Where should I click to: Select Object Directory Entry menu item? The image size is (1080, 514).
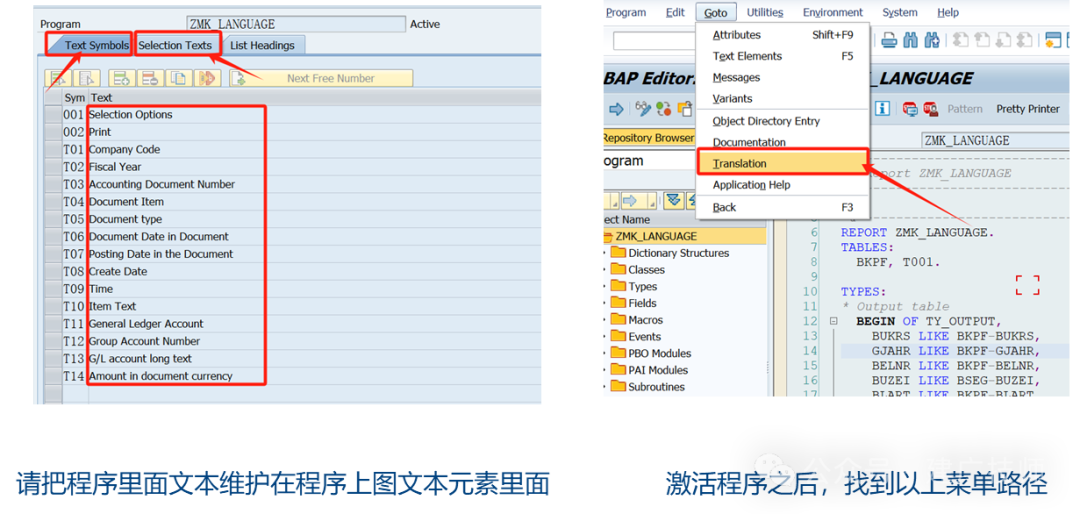click(x=782, y=121)
